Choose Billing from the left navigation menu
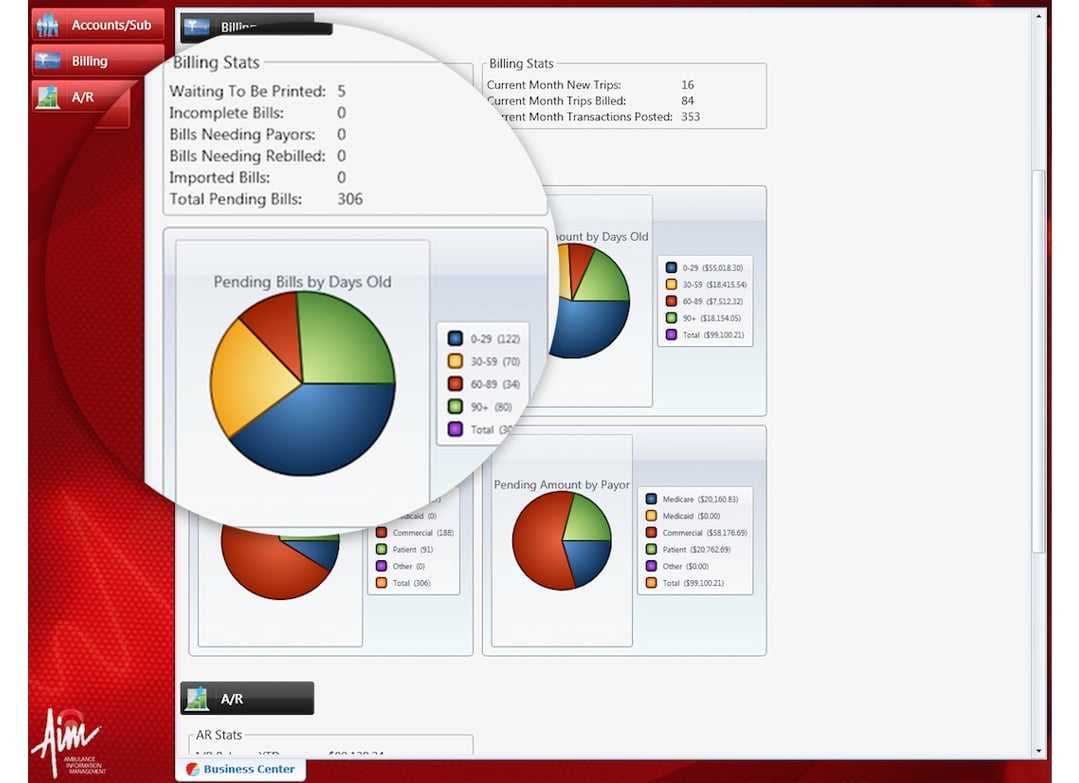This screenshot has height=783, width=1079. (x=97, y=60)
